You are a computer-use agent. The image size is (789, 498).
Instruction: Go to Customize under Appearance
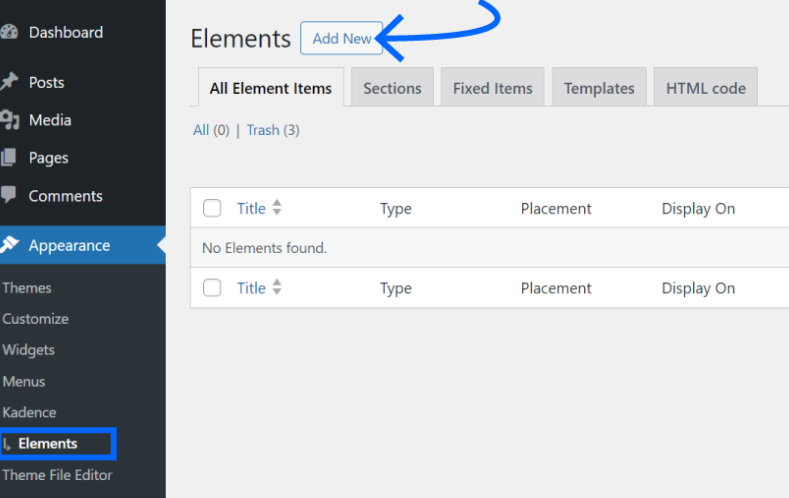tap(35, 319)
